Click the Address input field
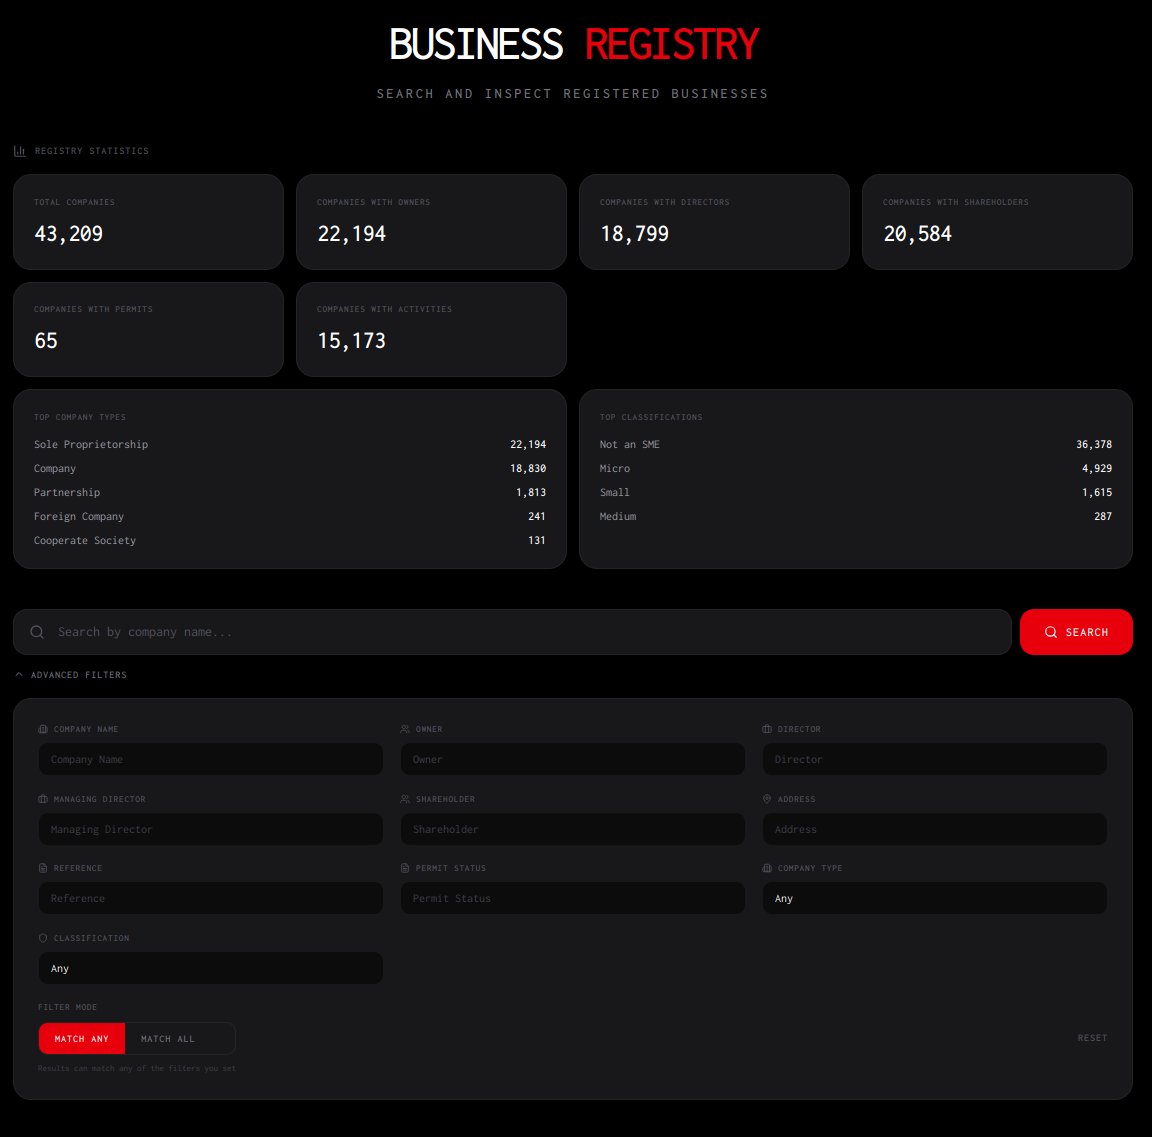This screenshot has width=1152, height=1137. click(x=935, y=829)
